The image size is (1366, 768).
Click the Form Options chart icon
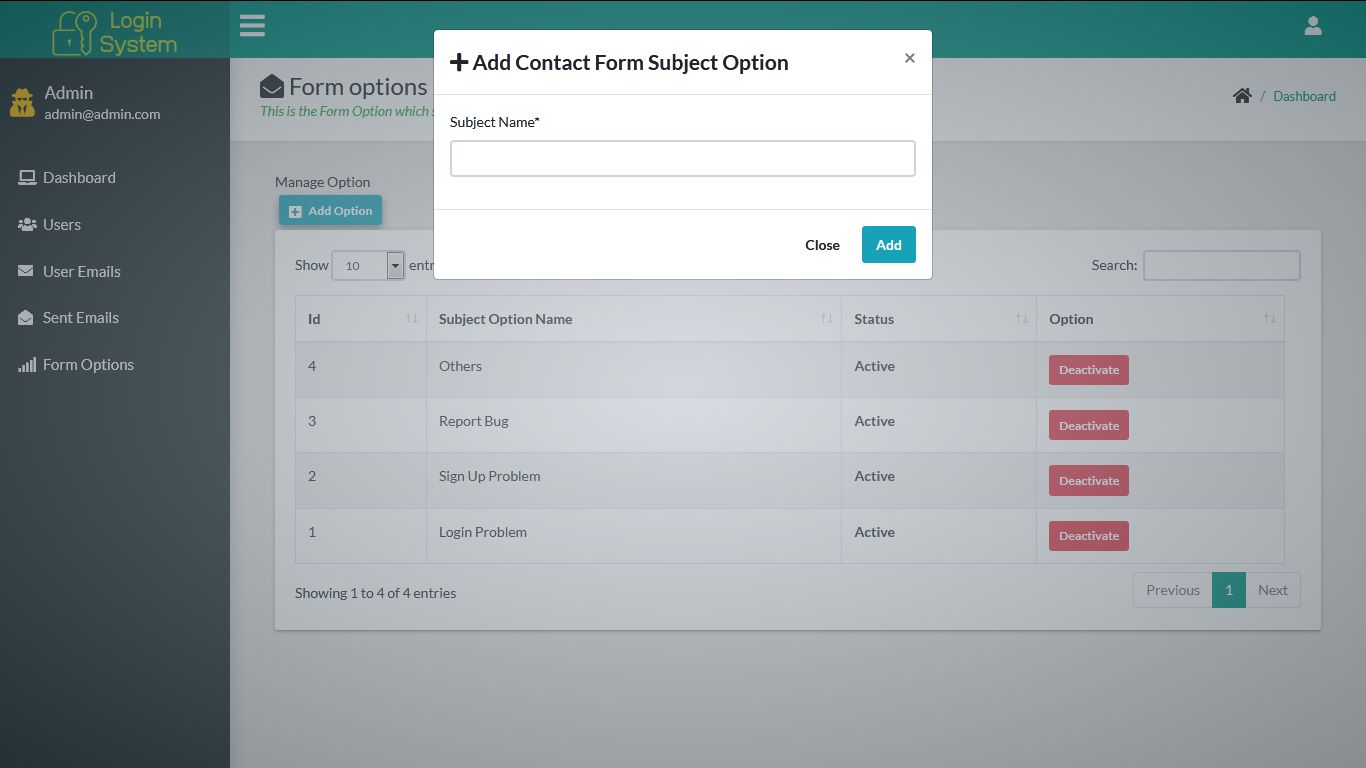coord(26,364)
